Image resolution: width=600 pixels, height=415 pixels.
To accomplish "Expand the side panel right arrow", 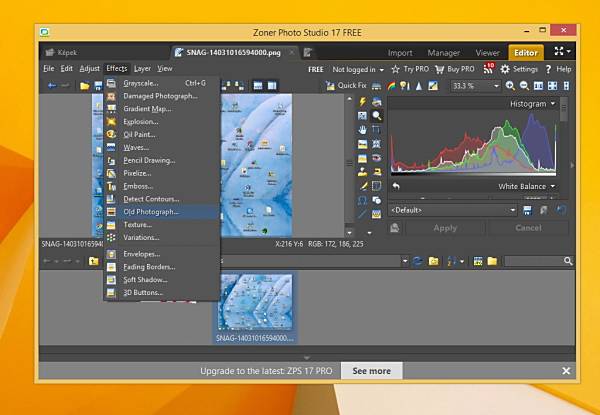I will [572, 165].
